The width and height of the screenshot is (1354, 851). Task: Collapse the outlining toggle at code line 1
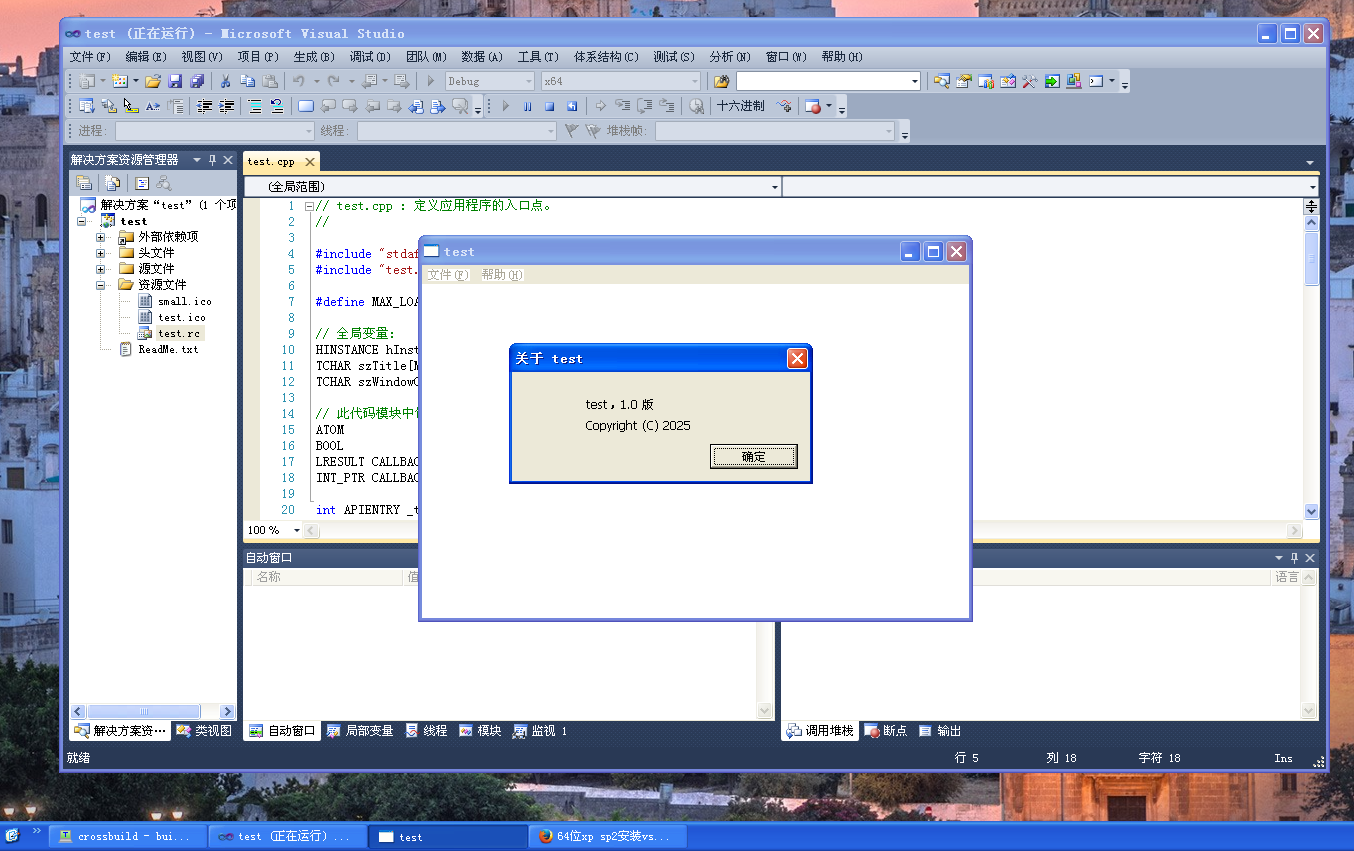(309, 206)
